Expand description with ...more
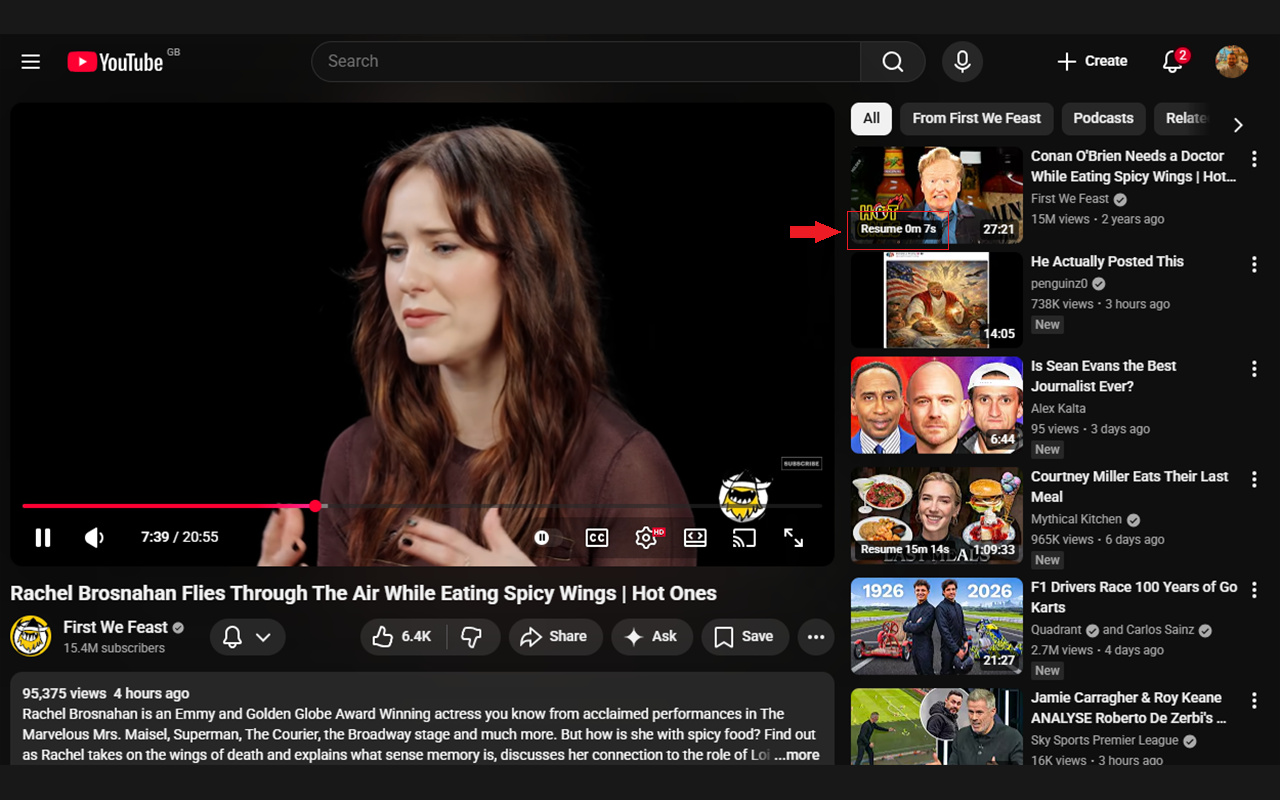Viewport: 1280px width, 800px height. point(797,755)
